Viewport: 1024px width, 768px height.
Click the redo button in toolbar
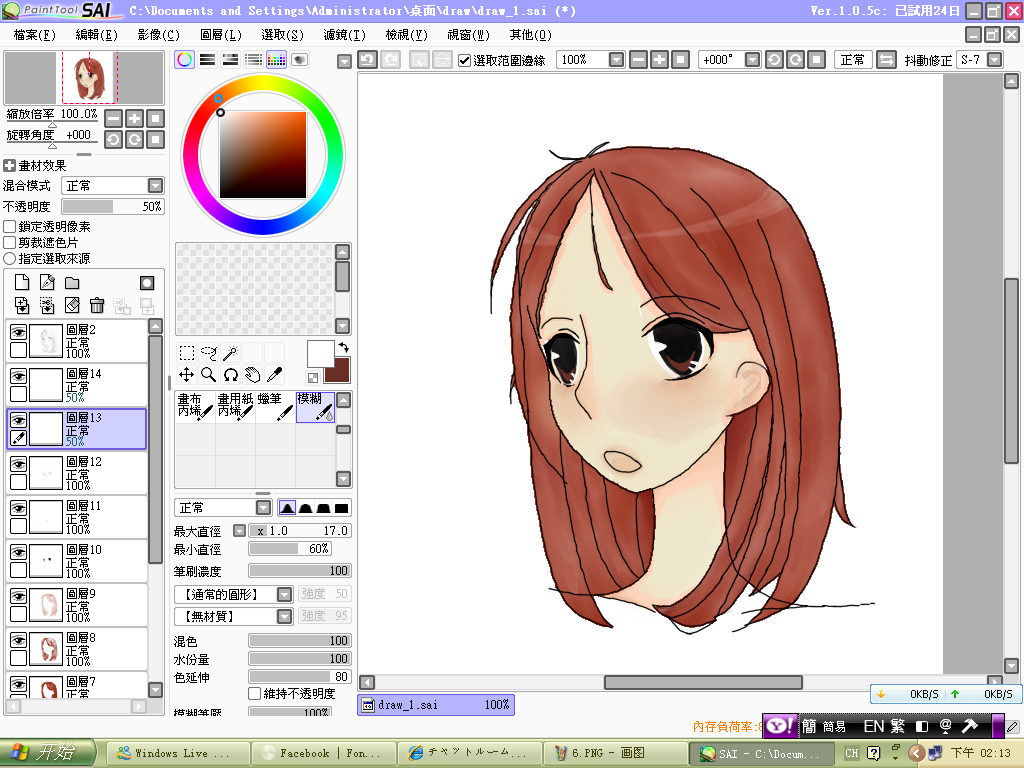(x=391, y=60)
